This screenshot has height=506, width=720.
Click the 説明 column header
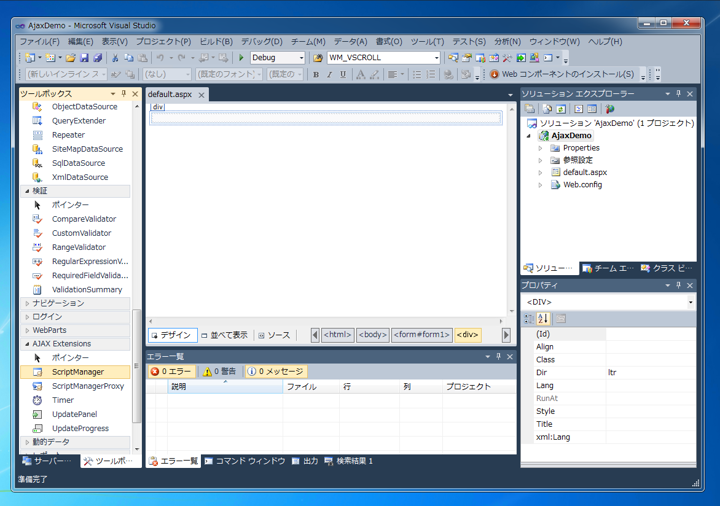225,387
